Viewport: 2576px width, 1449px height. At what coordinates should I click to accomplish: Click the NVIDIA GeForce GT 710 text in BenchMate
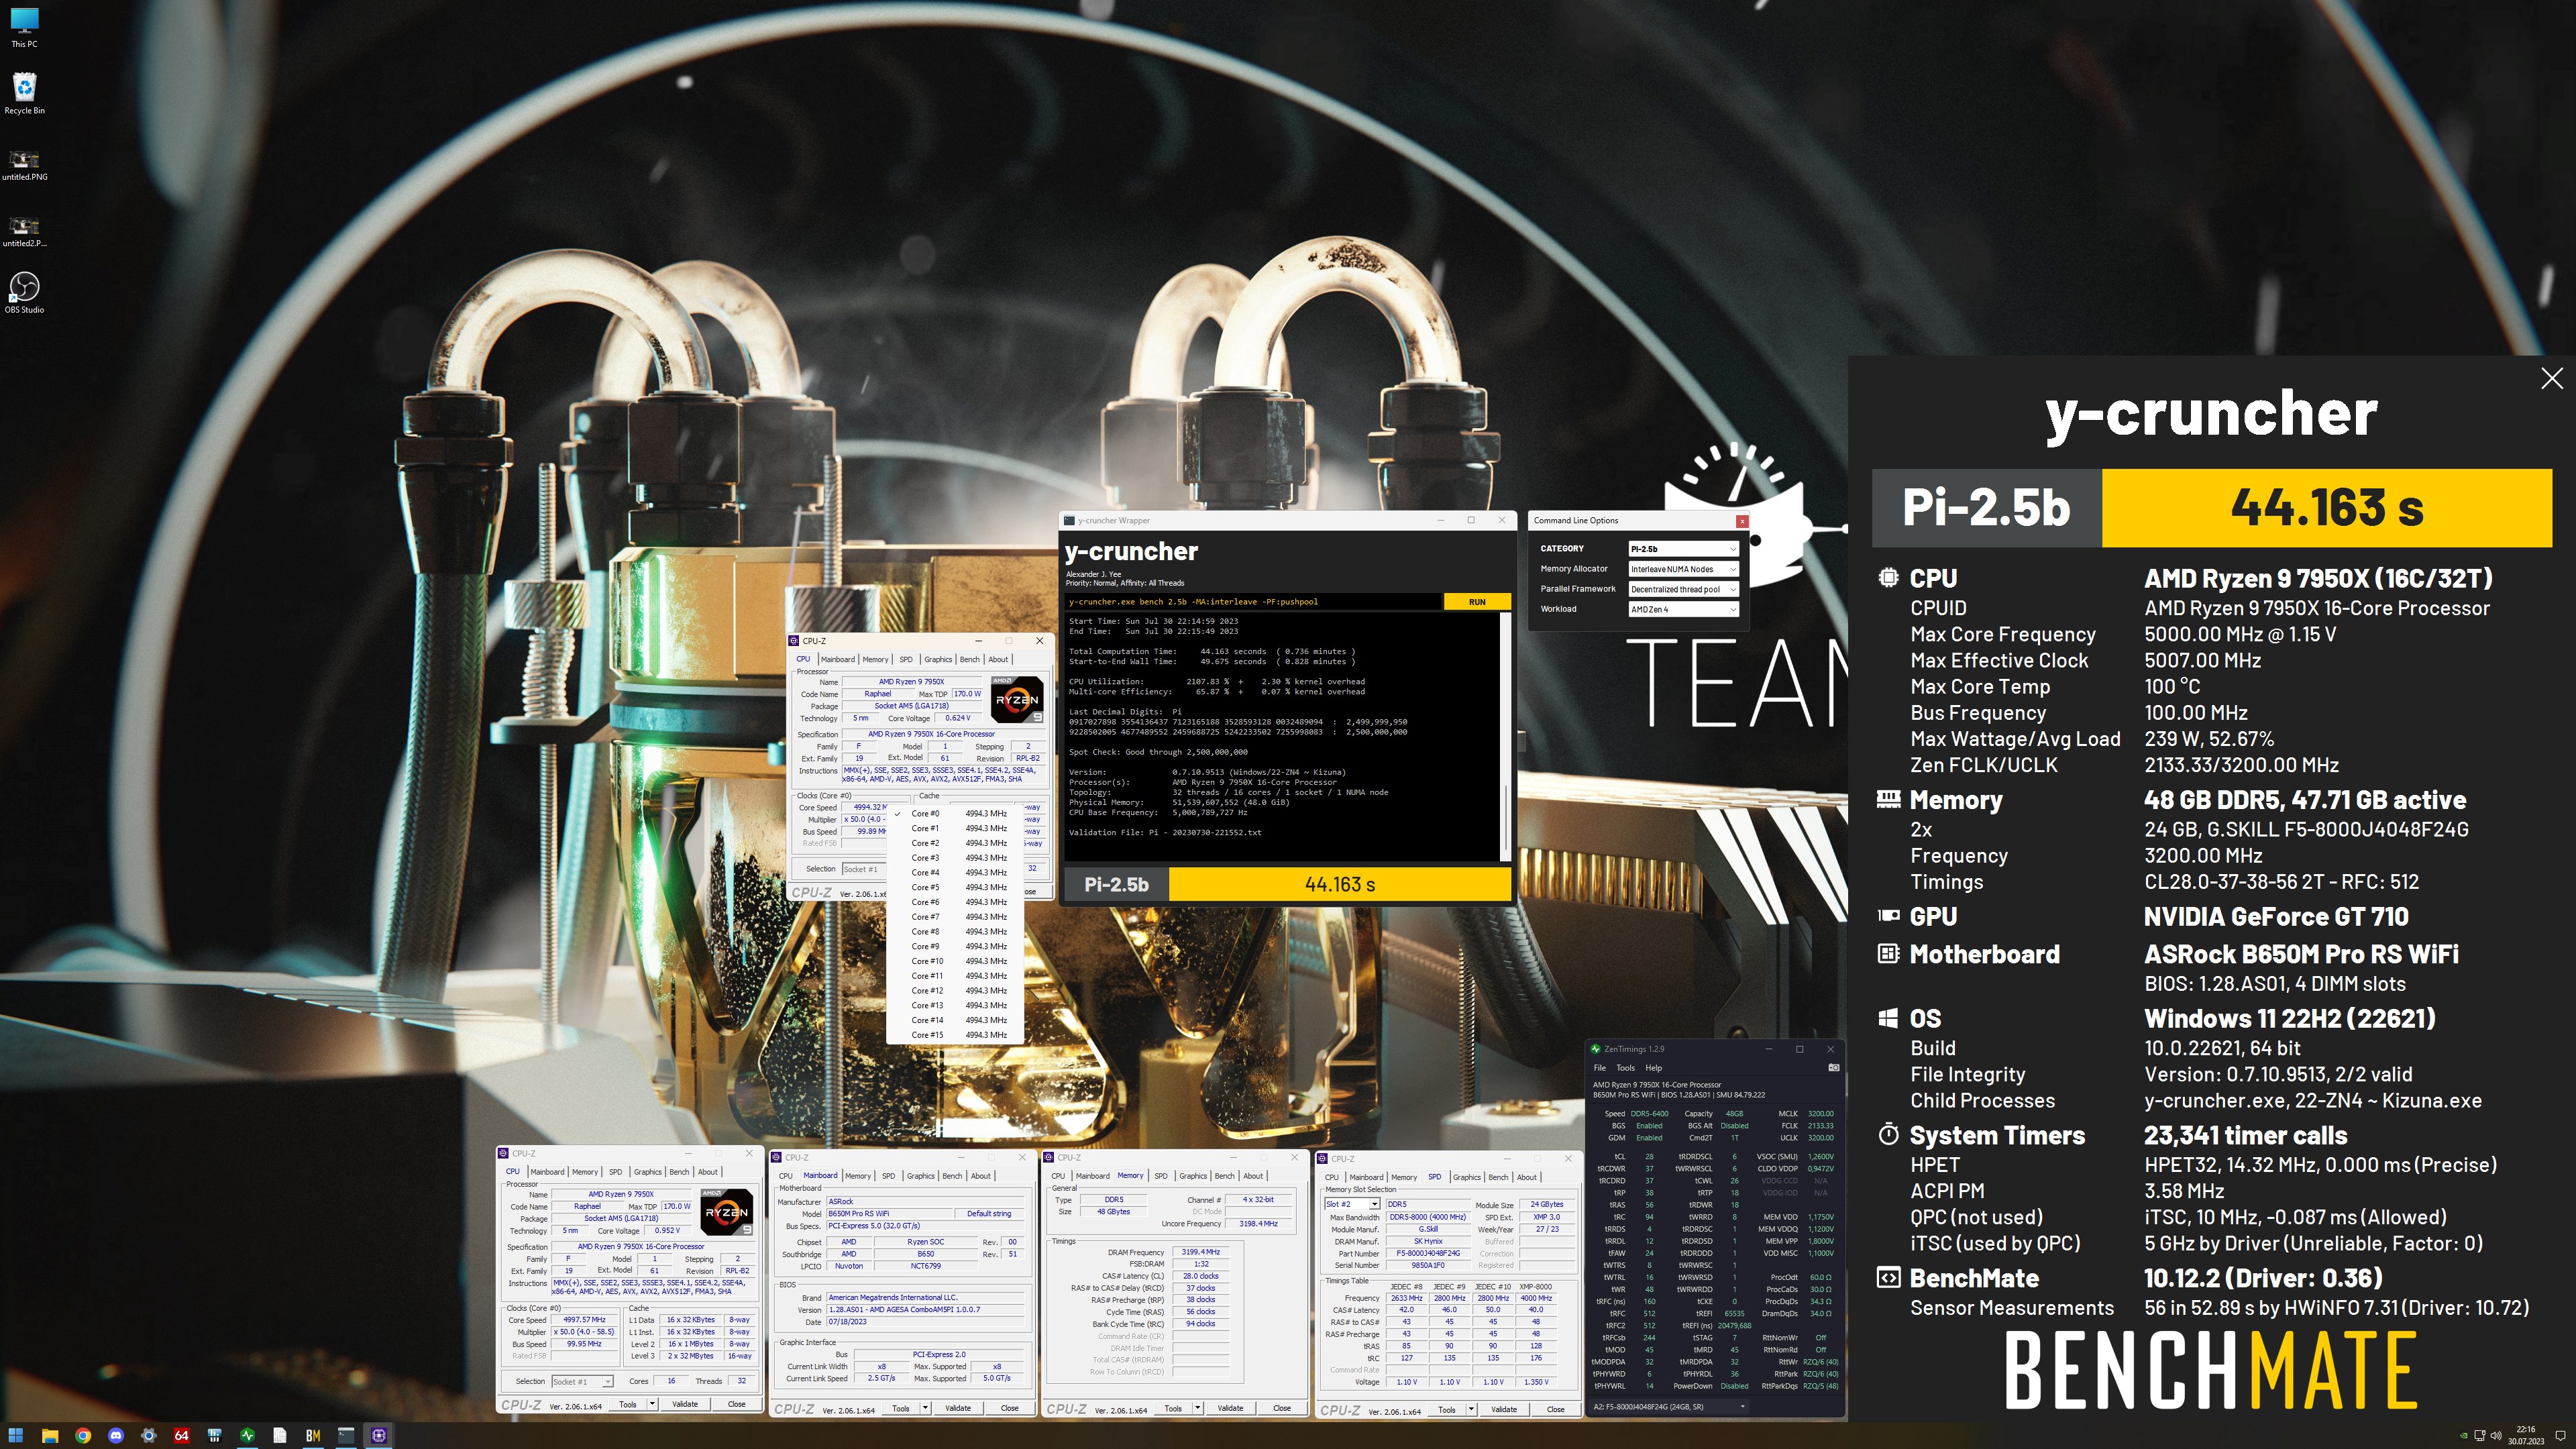coord(2276,917)
